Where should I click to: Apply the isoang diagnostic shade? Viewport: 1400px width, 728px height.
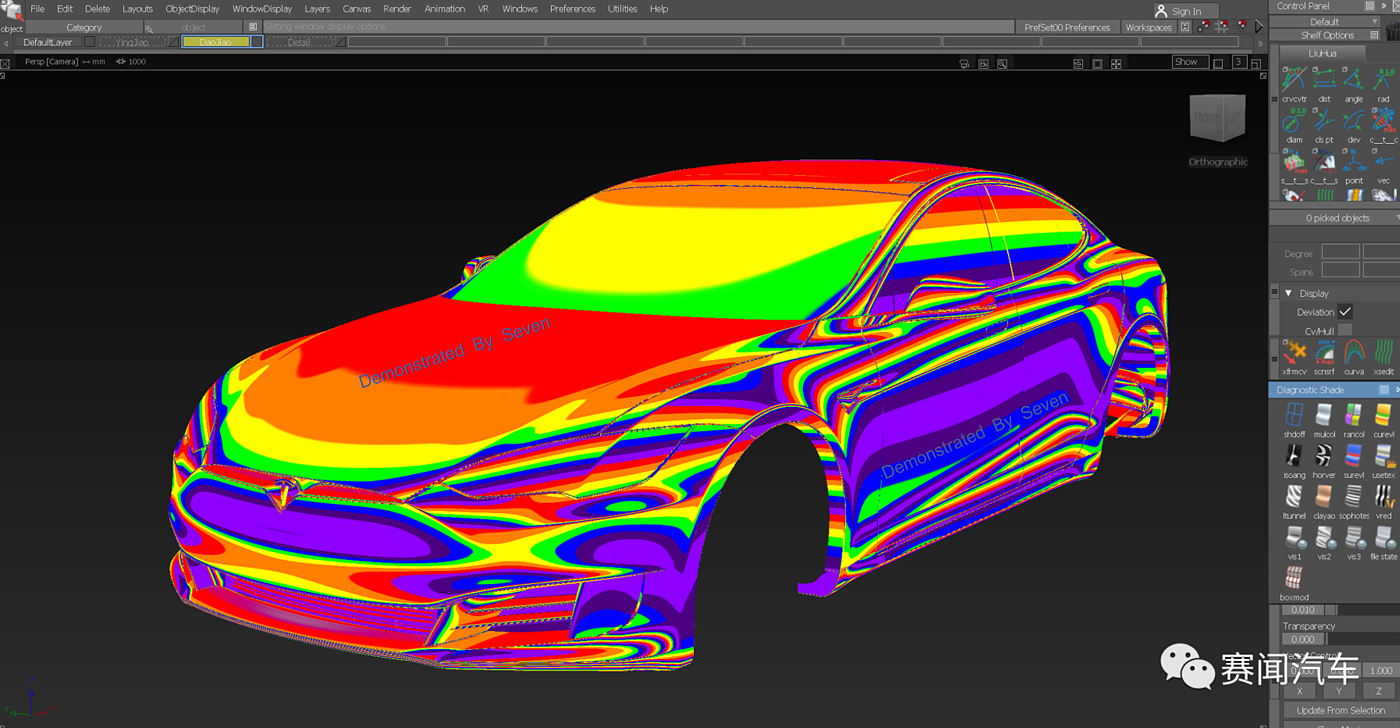tap(1294, 456)
